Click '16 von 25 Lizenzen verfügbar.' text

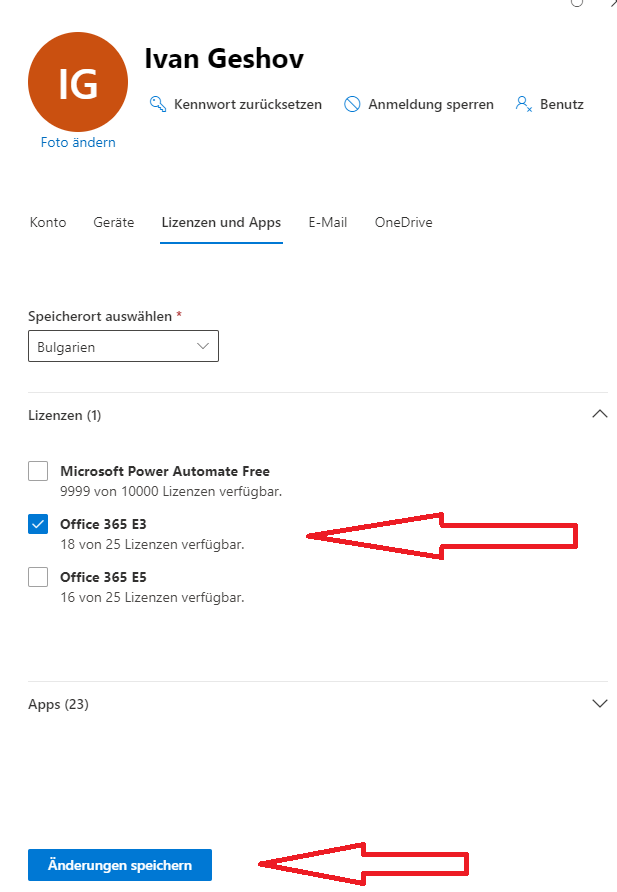tap(152, 597)
